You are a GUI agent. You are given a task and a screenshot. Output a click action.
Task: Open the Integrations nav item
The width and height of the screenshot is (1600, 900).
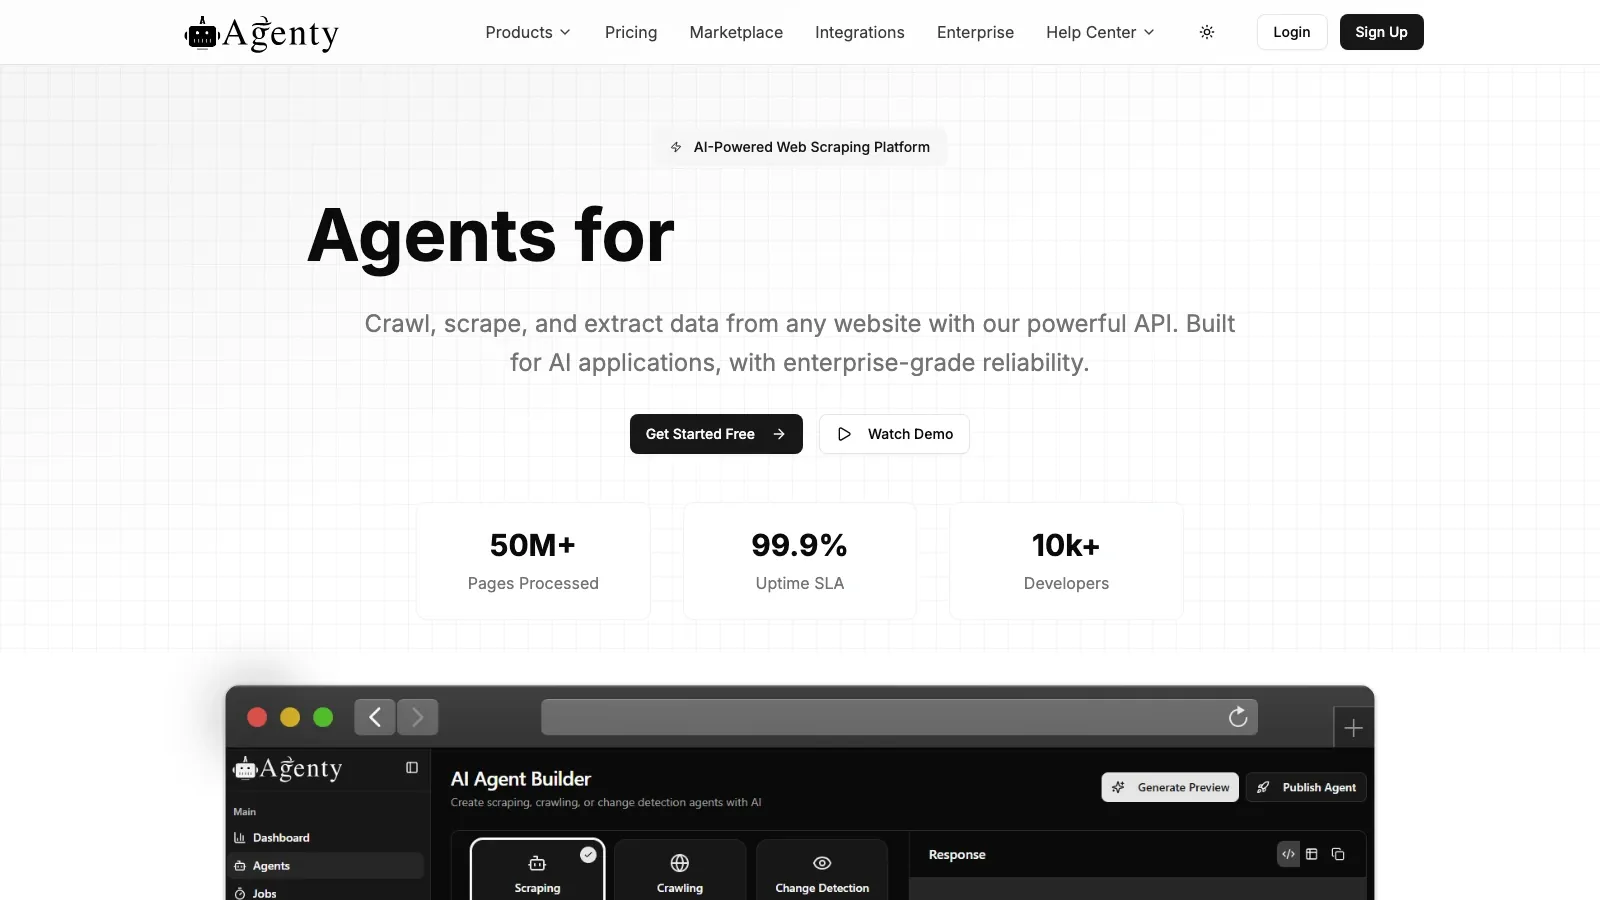(x=860, y=32)
